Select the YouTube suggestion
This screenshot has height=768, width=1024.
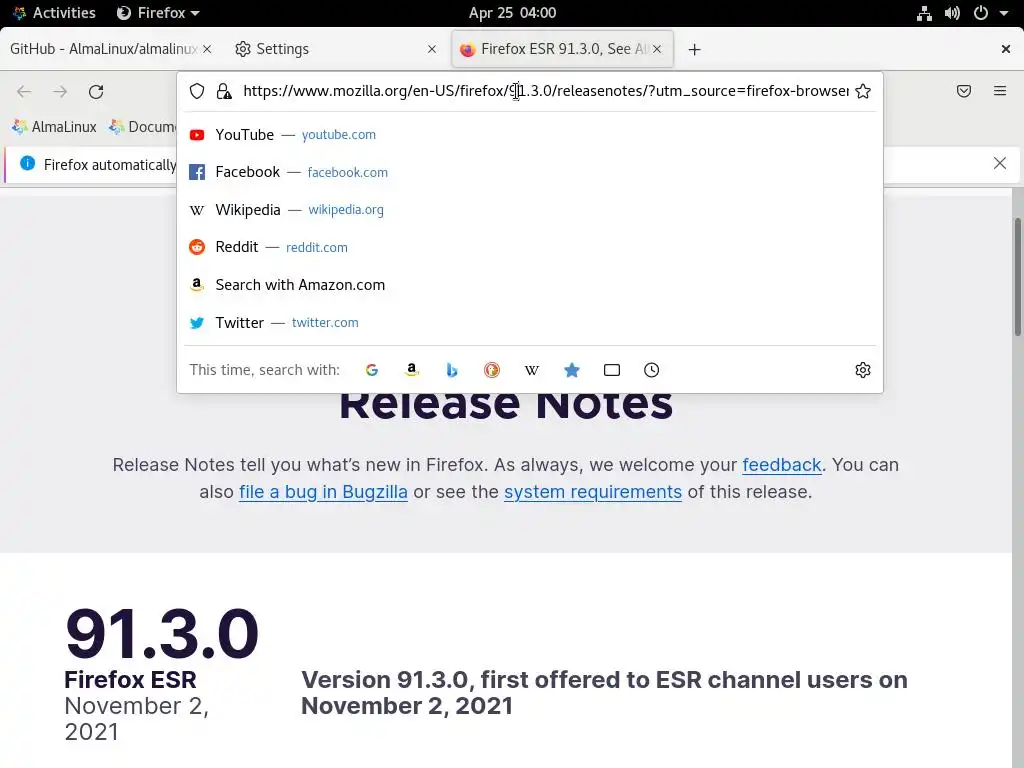[530, 135]
